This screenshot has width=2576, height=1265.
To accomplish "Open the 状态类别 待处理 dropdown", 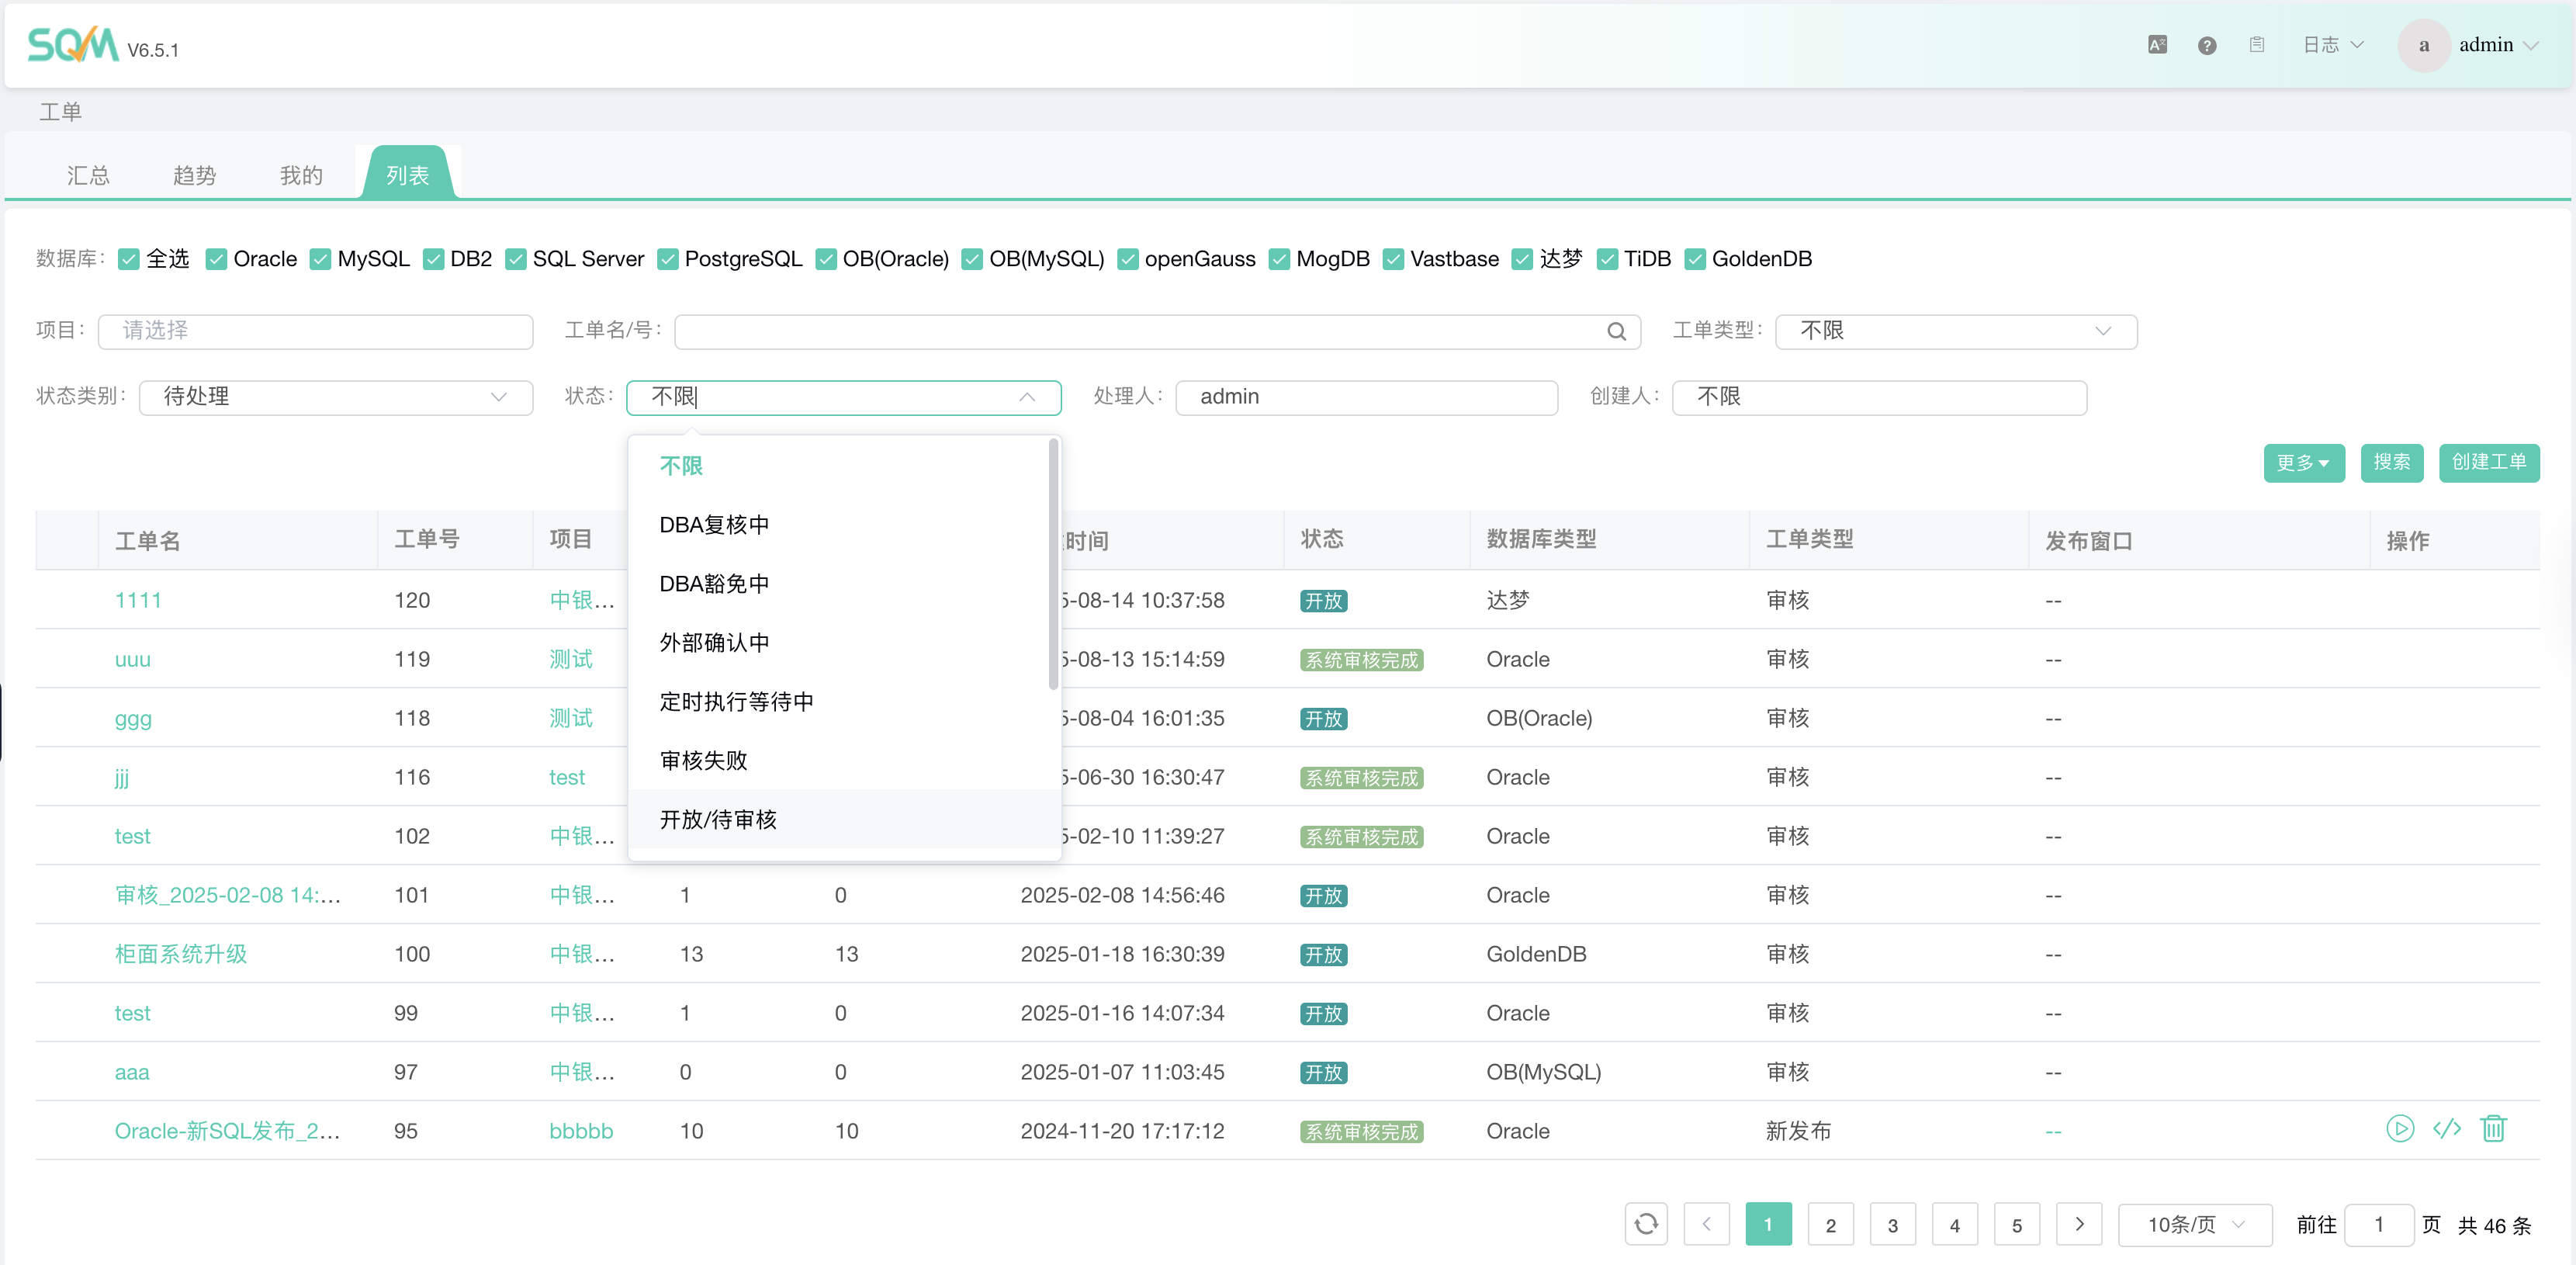I will click(x=335, y=397).
